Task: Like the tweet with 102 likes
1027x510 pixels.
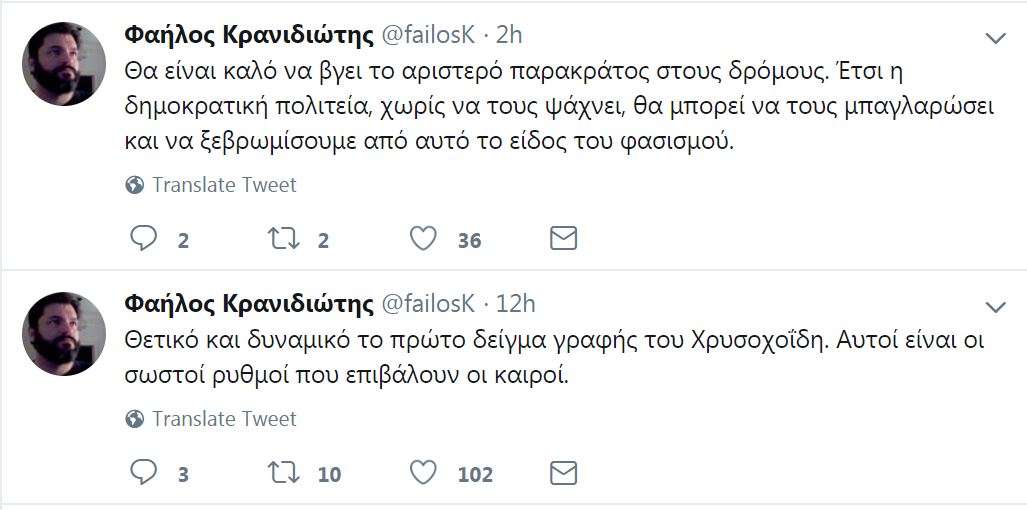Action: tap(425, 473)
